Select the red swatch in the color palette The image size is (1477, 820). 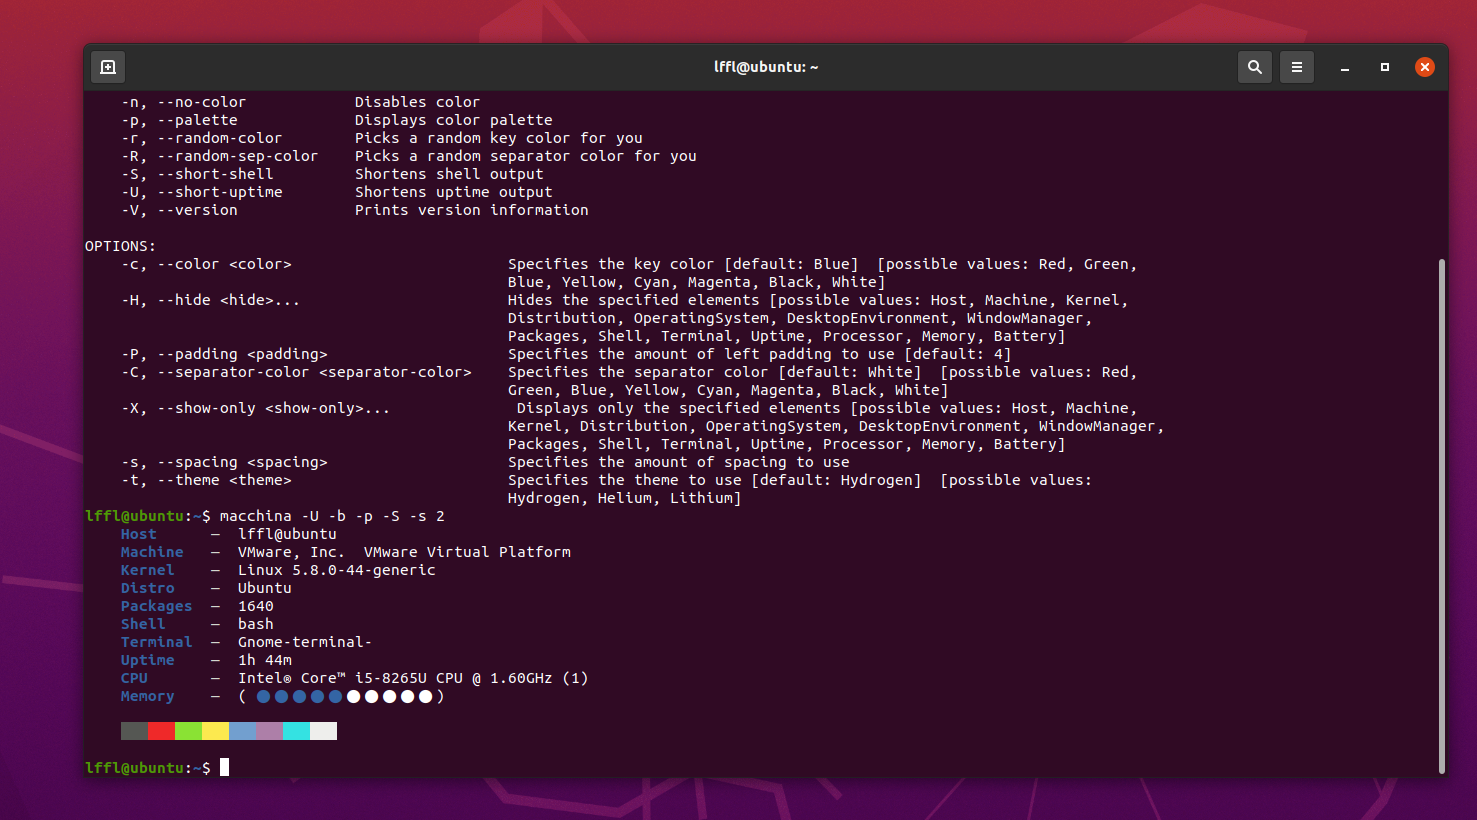[x=159, y=730]
